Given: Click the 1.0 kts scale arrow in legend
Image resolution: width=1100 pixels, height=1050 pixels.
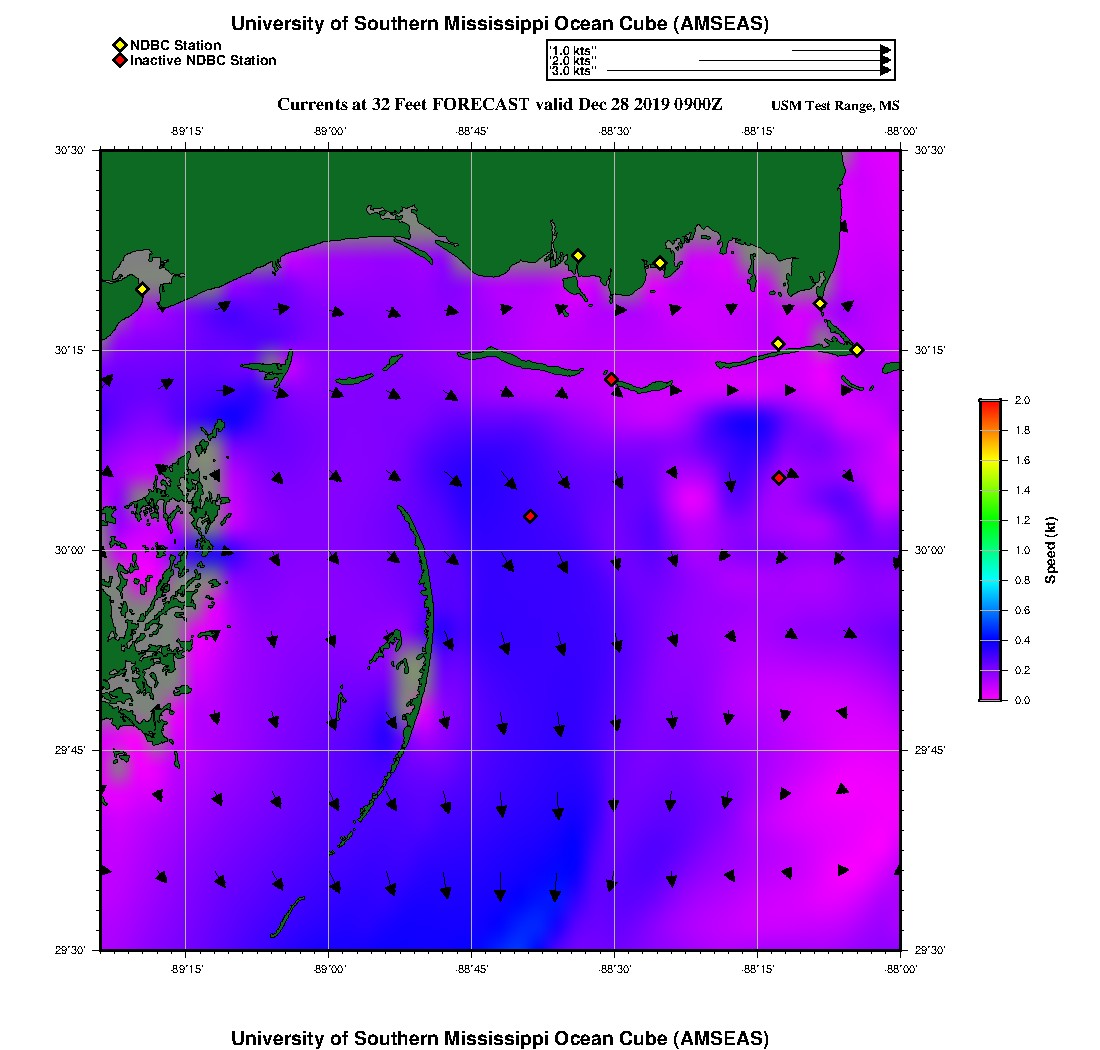Looking at the screenshot, I should (x=840, y=49).
